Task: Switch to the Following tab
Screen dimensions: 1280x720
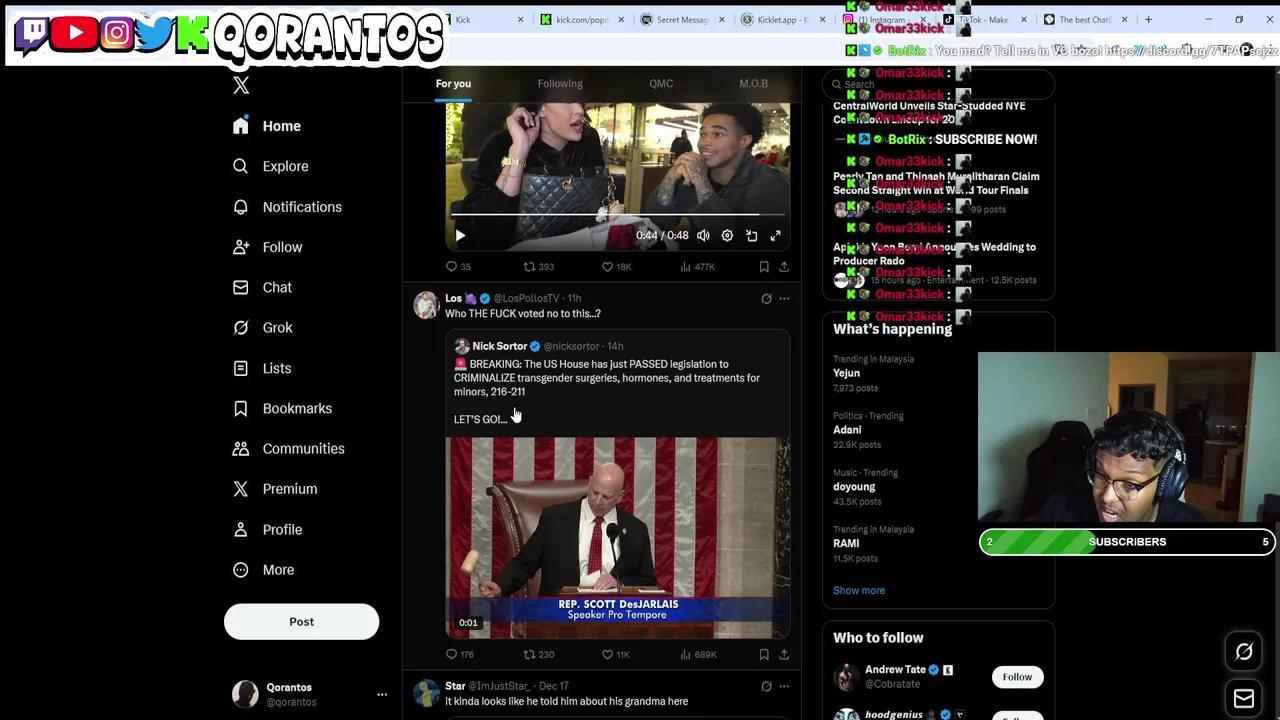Action: coord(560,84)
